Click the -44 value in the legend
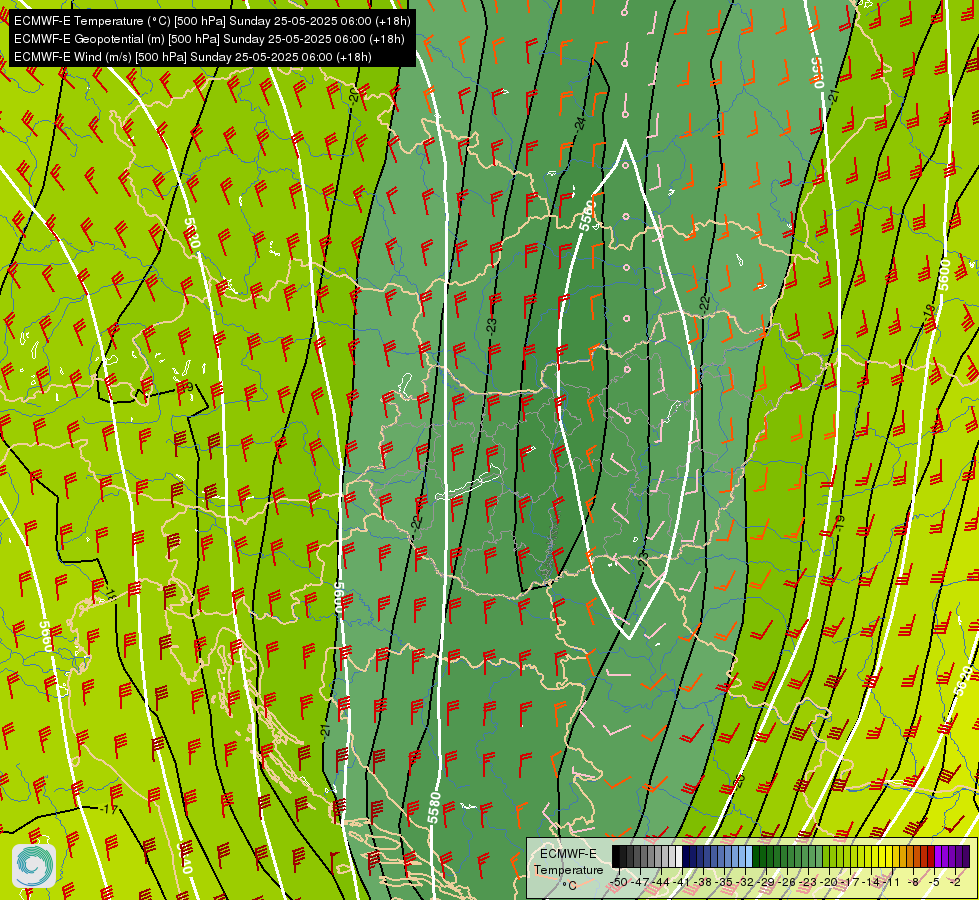Viewport: 979px width, 900px height. click(x=661, y=882)
